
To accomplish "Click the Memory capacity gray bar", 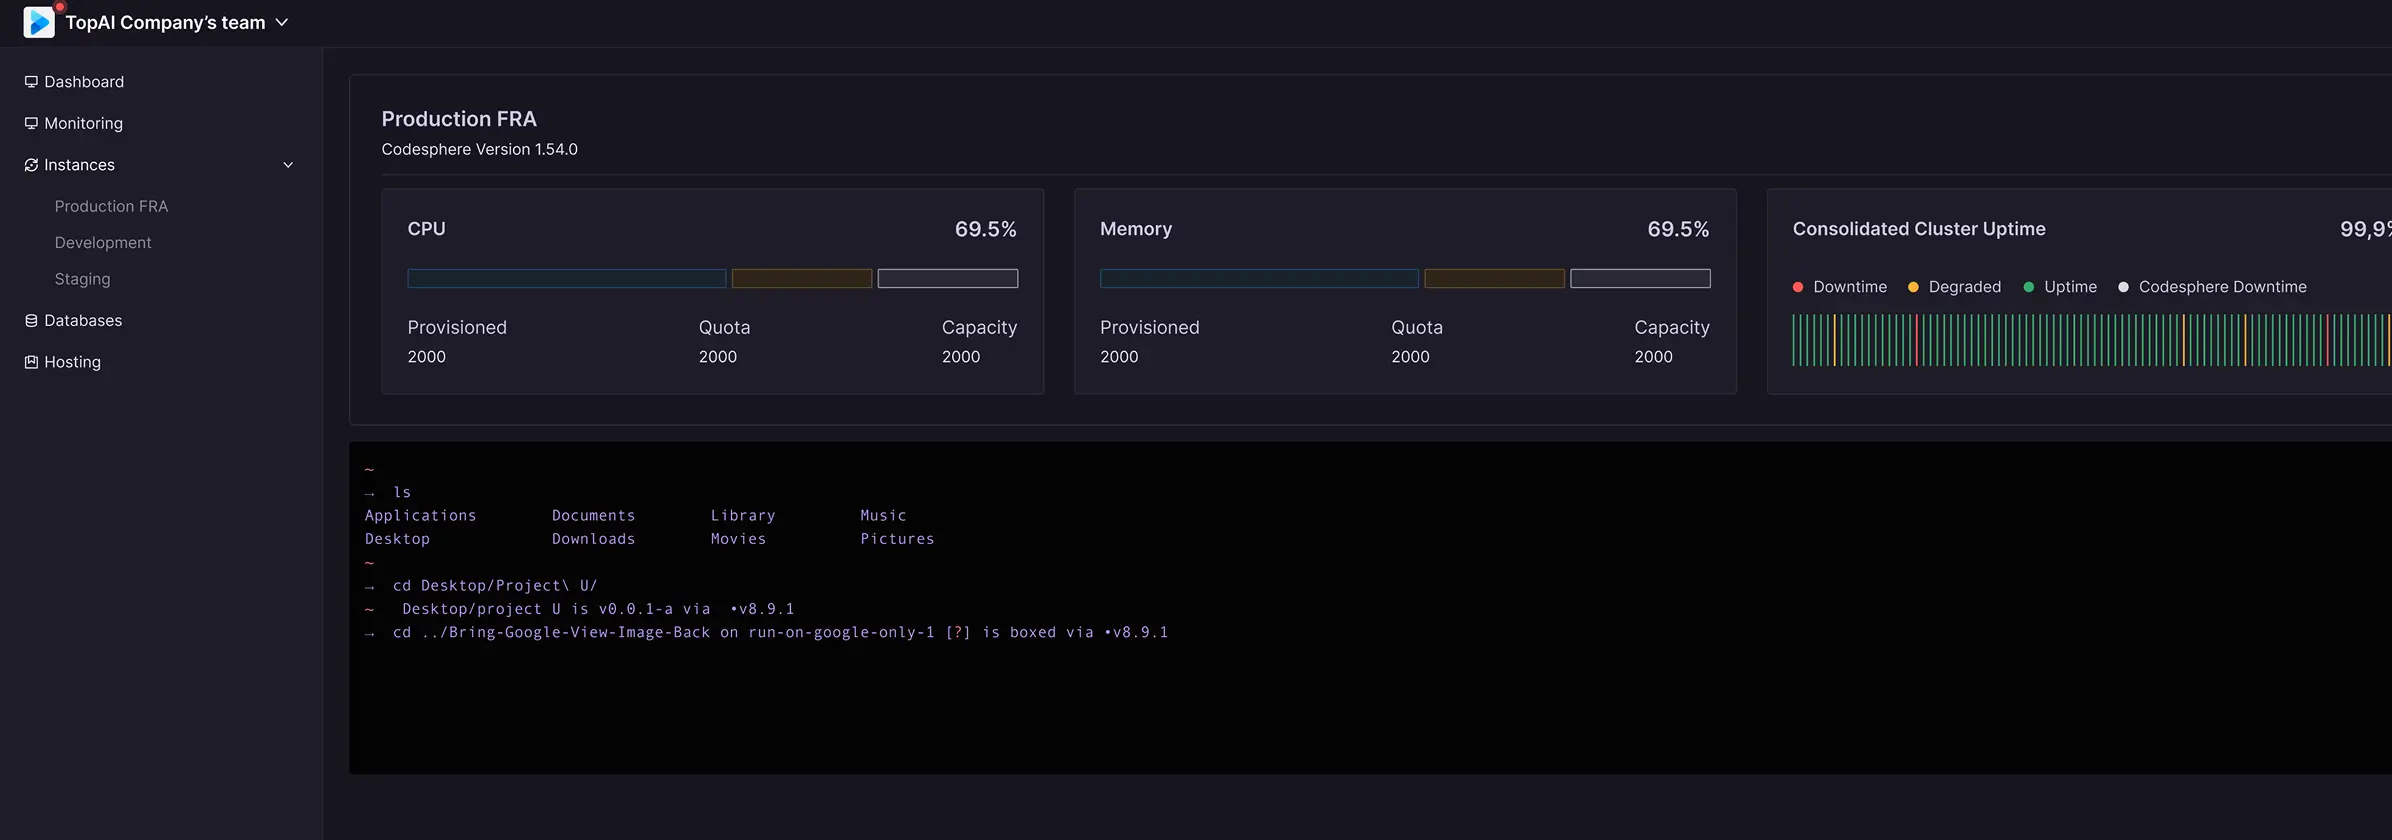I will (1640, 278).
